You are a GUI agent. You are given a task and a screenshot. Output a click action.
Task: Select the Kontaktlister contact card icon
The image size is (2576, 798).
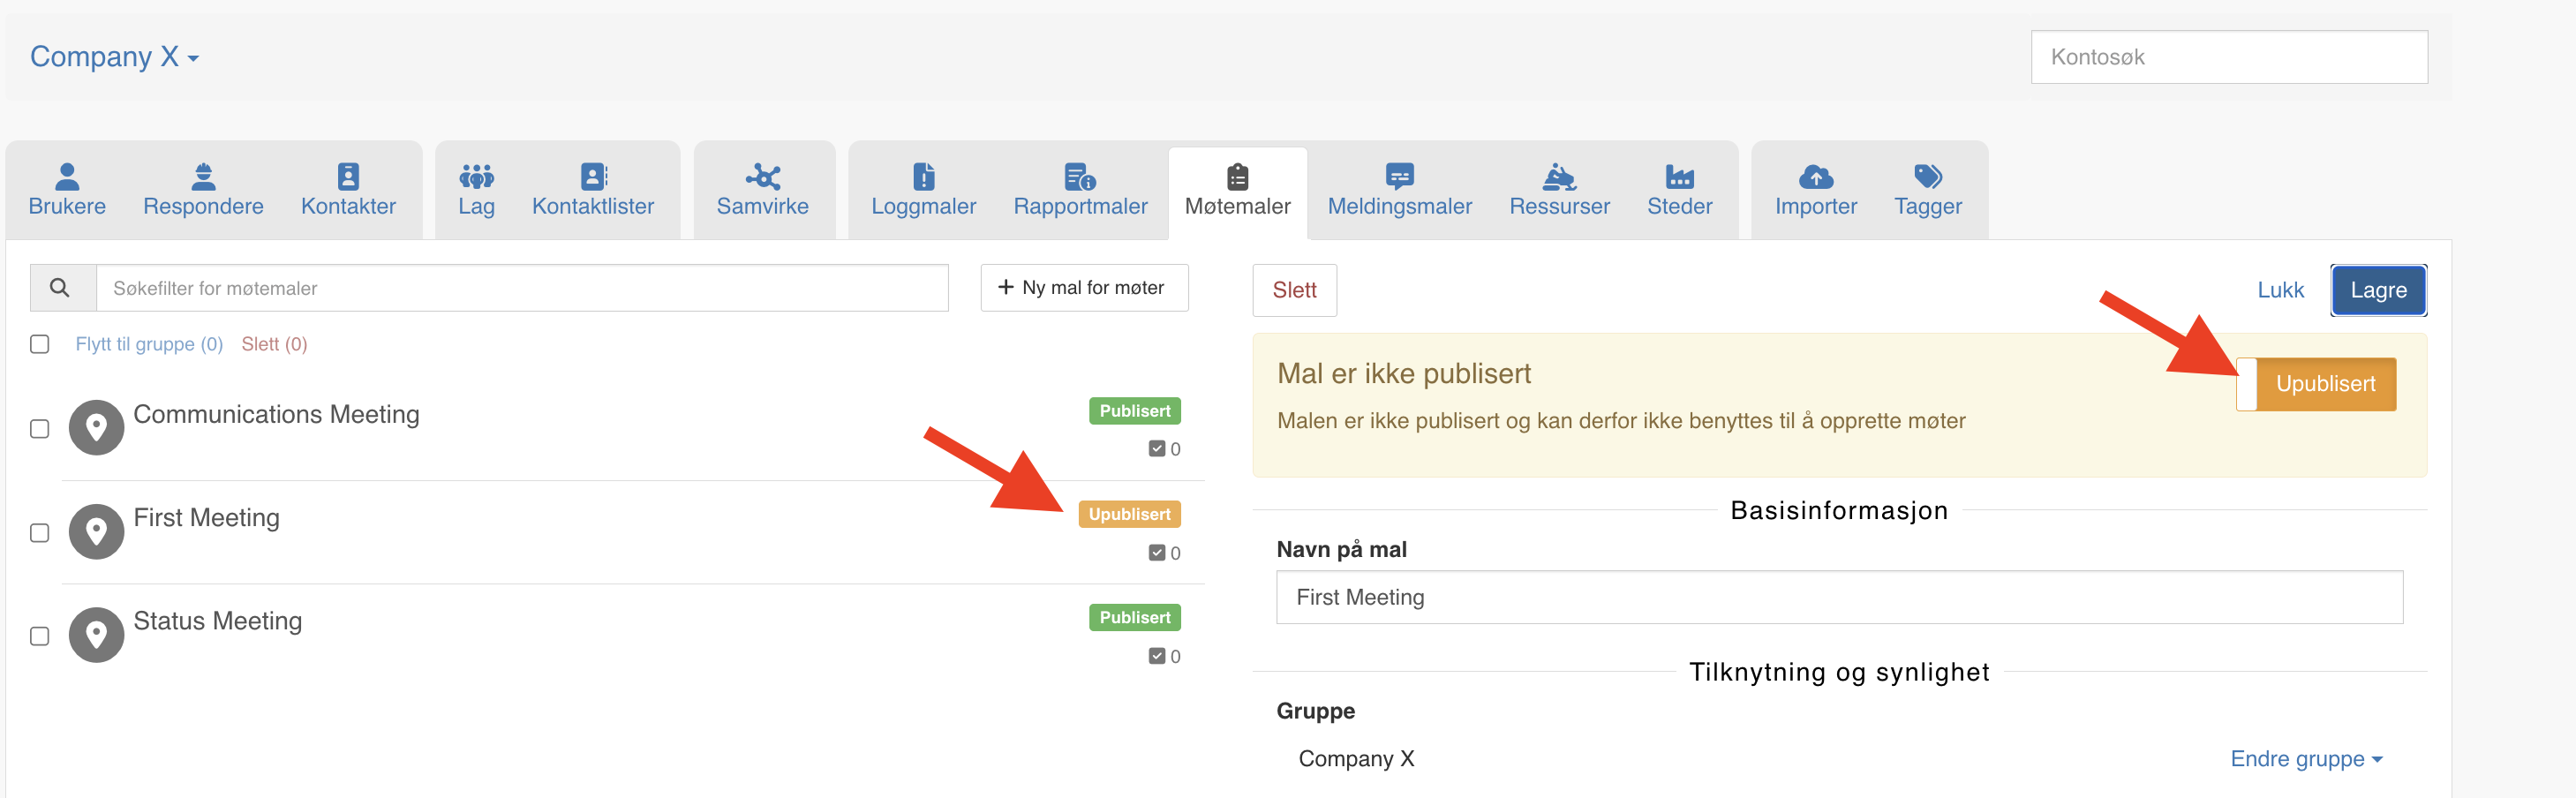pos(593,176)
